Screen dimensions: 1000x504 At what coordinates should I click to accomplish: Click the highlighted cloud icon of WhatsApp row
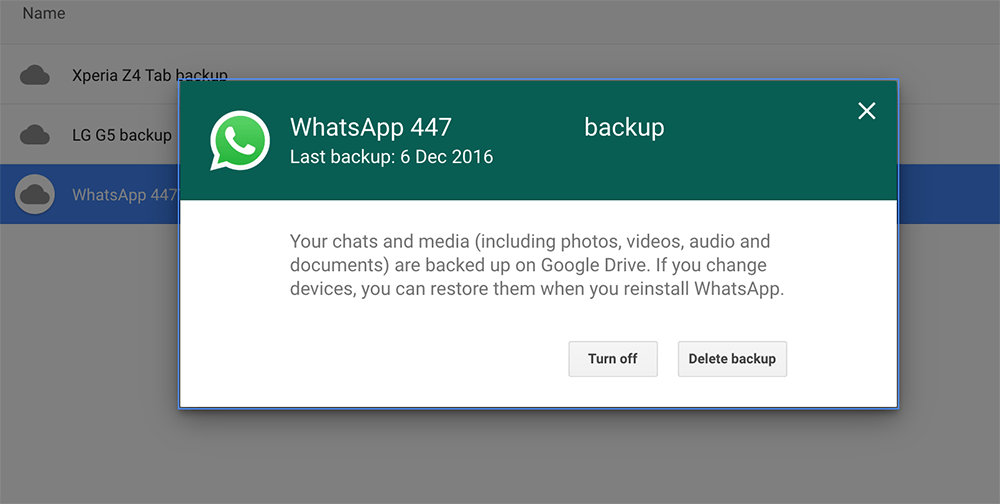click(x=35, y=195)
